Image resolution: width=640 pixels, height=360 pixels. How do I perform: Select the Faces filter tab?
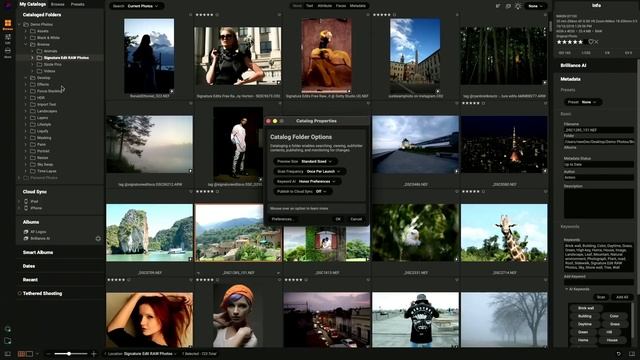[x=341, y=6]
